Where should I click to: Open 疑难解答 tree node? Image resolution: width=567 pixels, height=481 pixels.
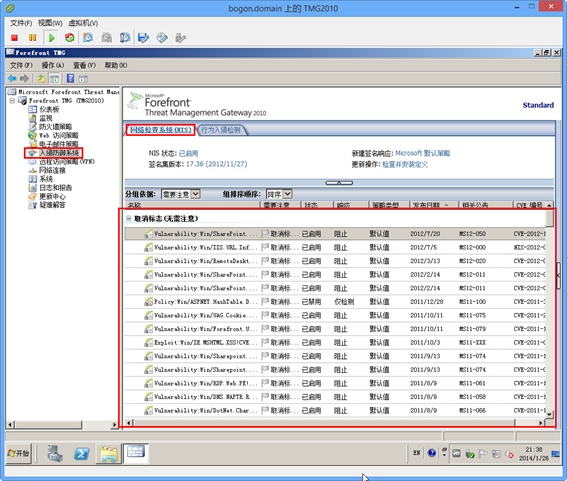[52, 205]
